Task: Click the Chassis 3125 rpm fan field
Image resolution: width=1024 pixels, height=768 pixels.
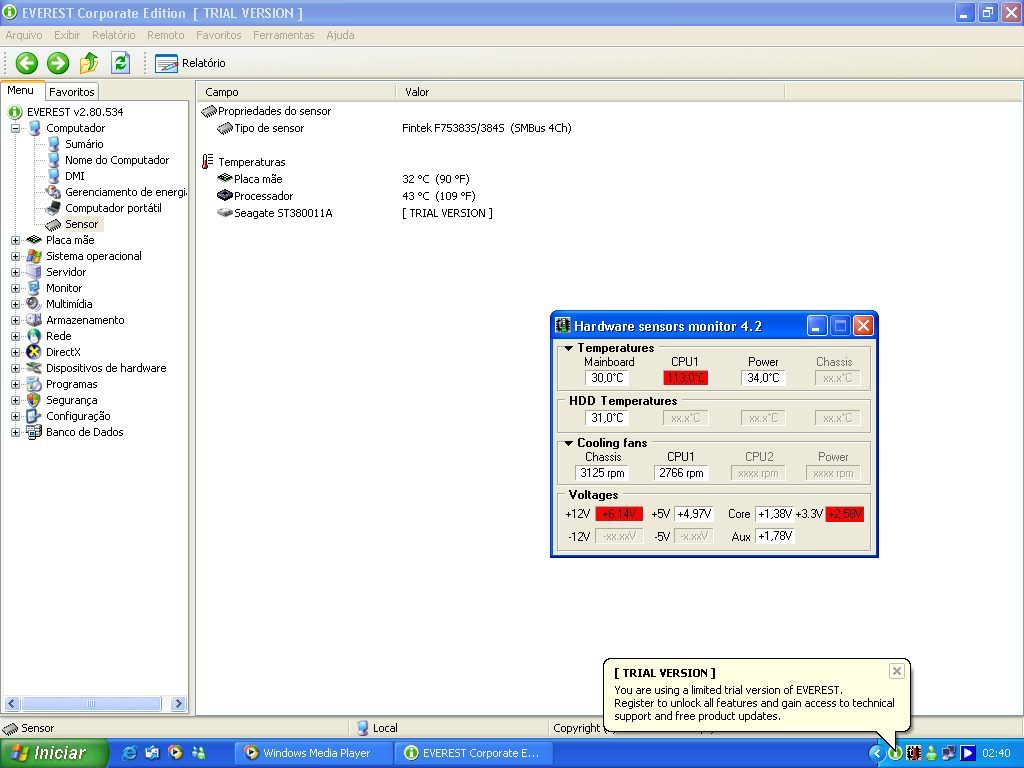Action: (x=602, y=473)
